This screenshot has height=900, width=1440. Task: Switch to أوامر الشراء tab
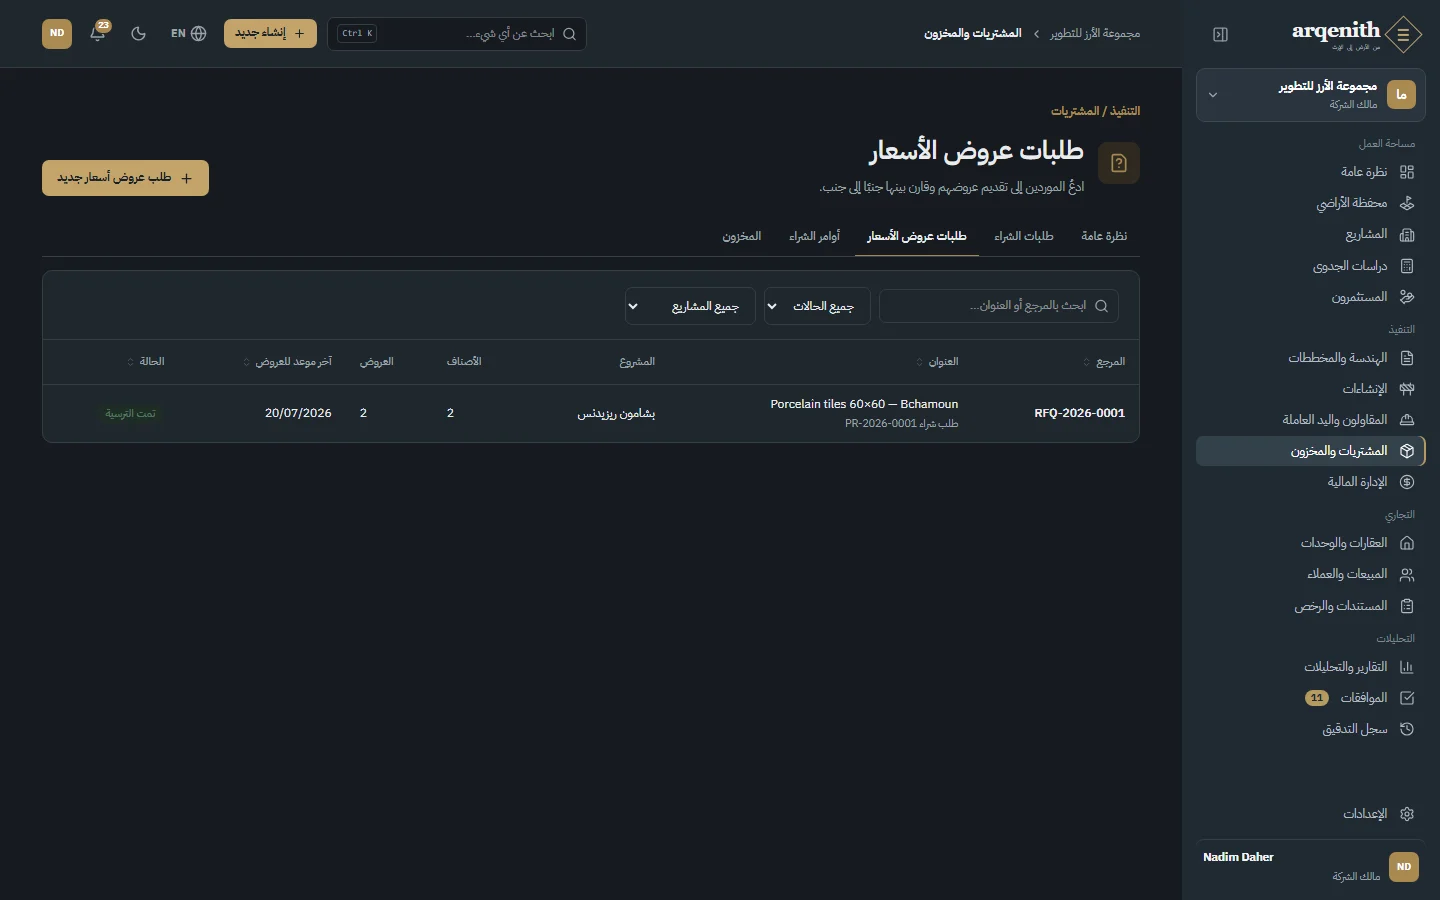click(x=814, y=236)
